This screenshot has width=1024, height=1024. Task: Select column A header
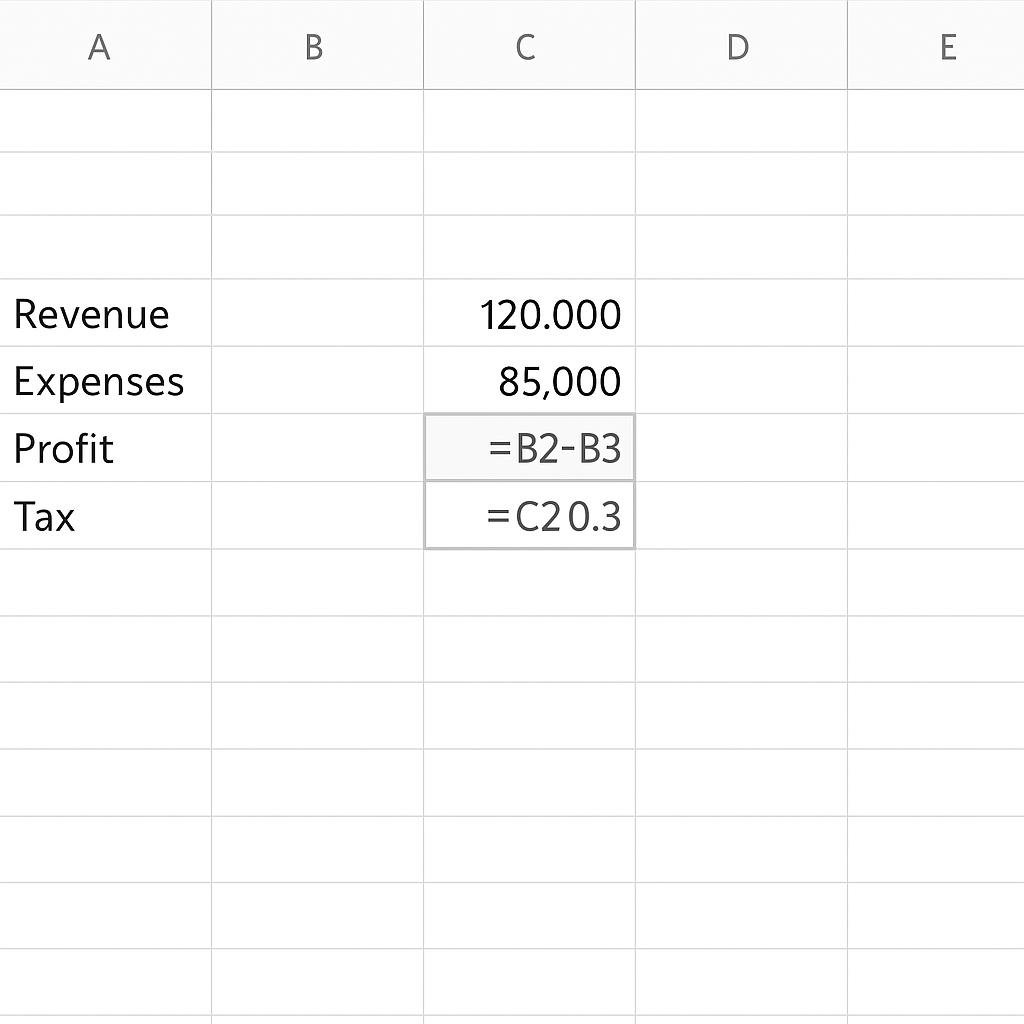pos(105,44)
